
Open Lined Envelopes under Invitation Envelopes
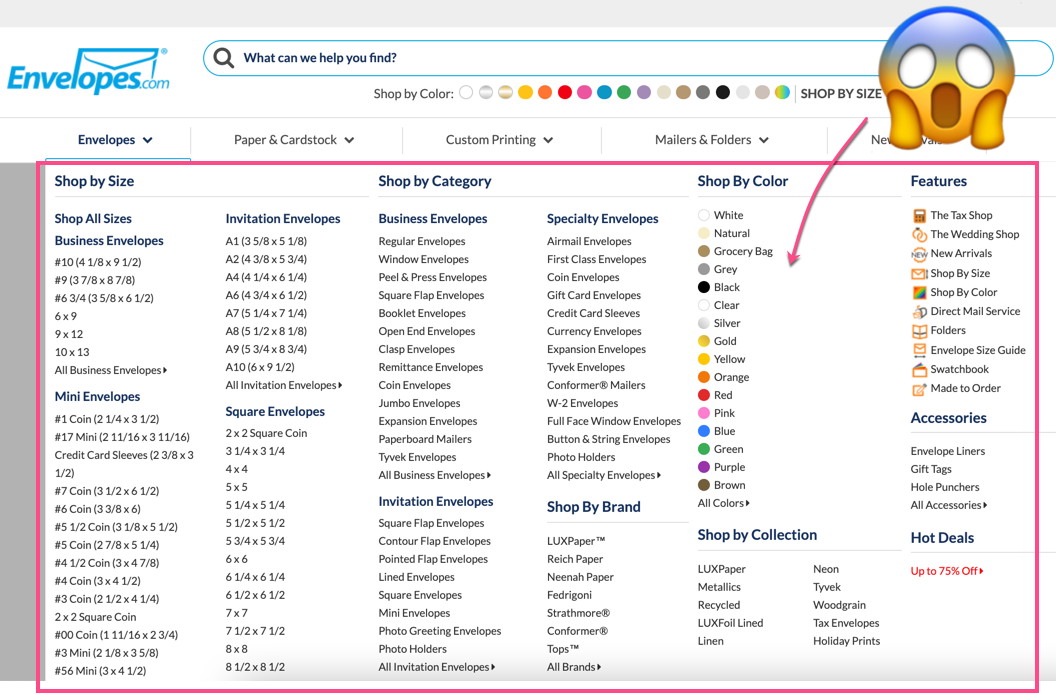[416, 577]
